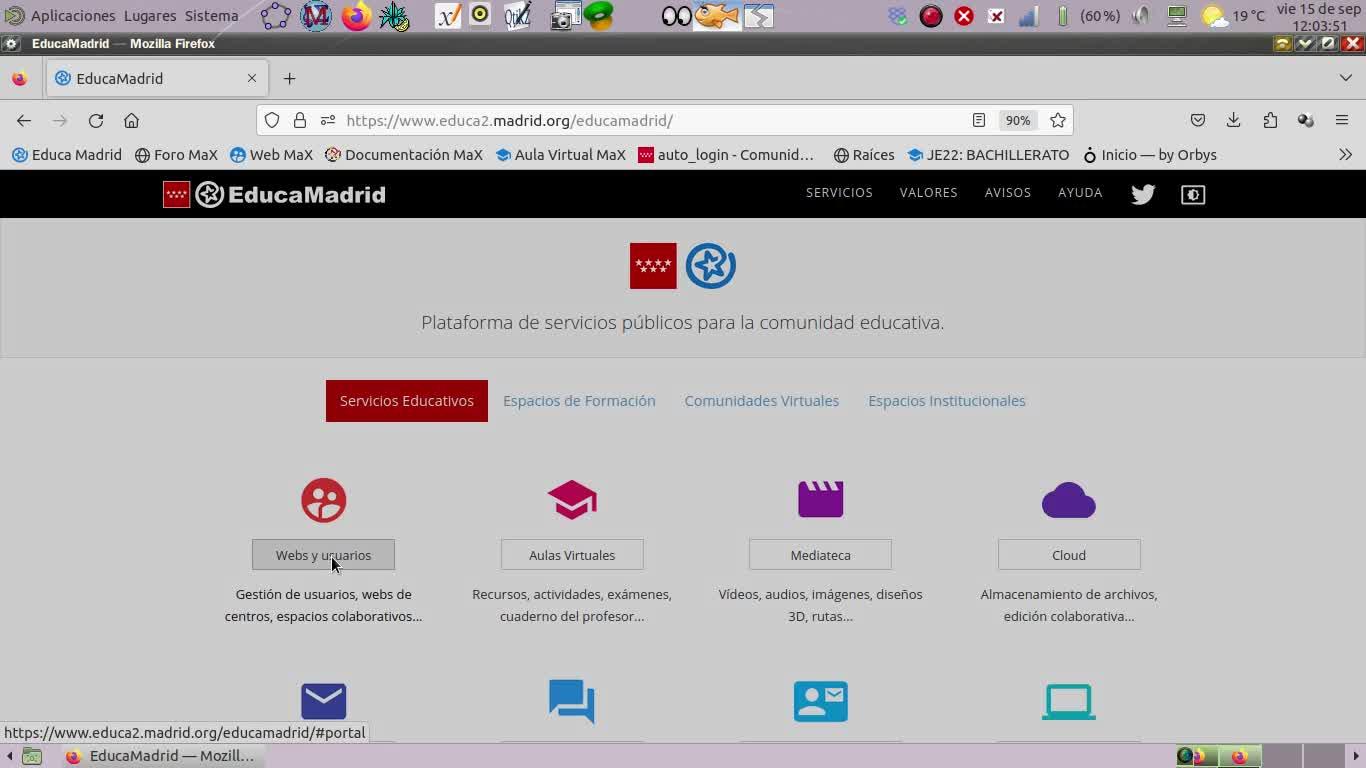The width and height of the screenshot is (1366, 768).
Task: Open the Inicio — by Orbys bookmark
Action: (x=1150, y=155)
